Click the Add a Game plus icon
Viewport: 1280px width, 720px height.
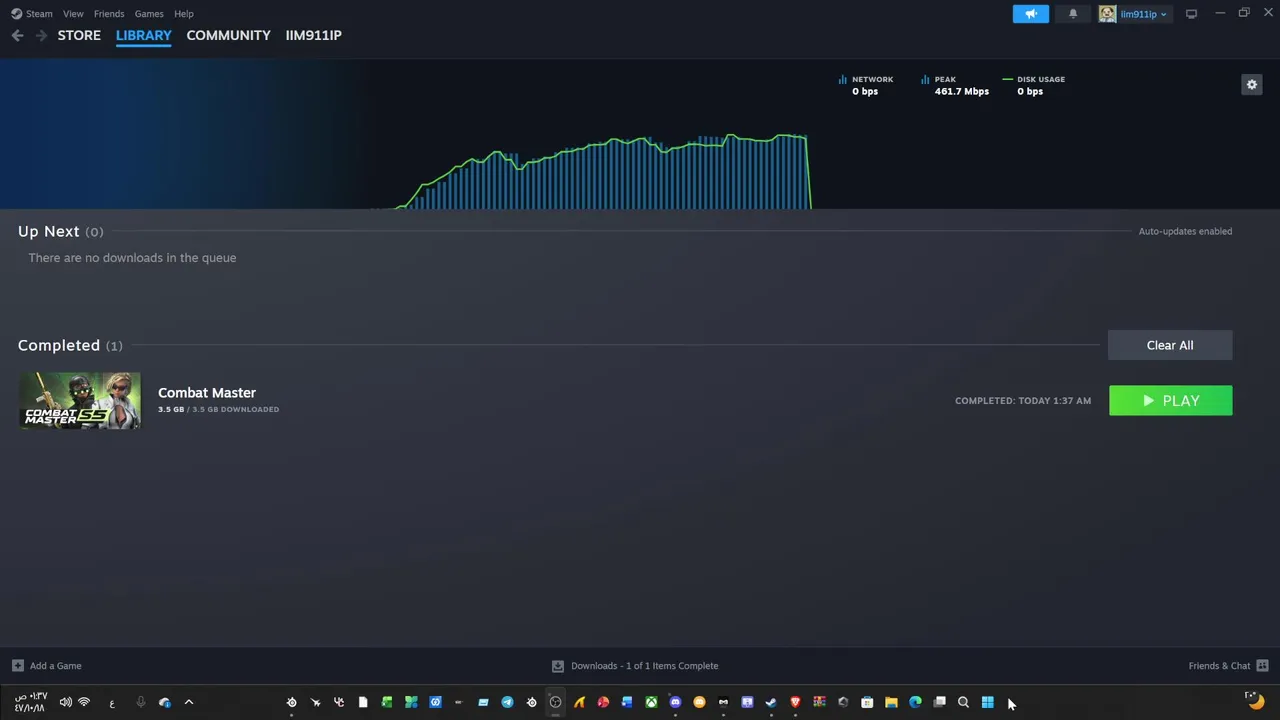pyautogui.click(x=18, y=665)
